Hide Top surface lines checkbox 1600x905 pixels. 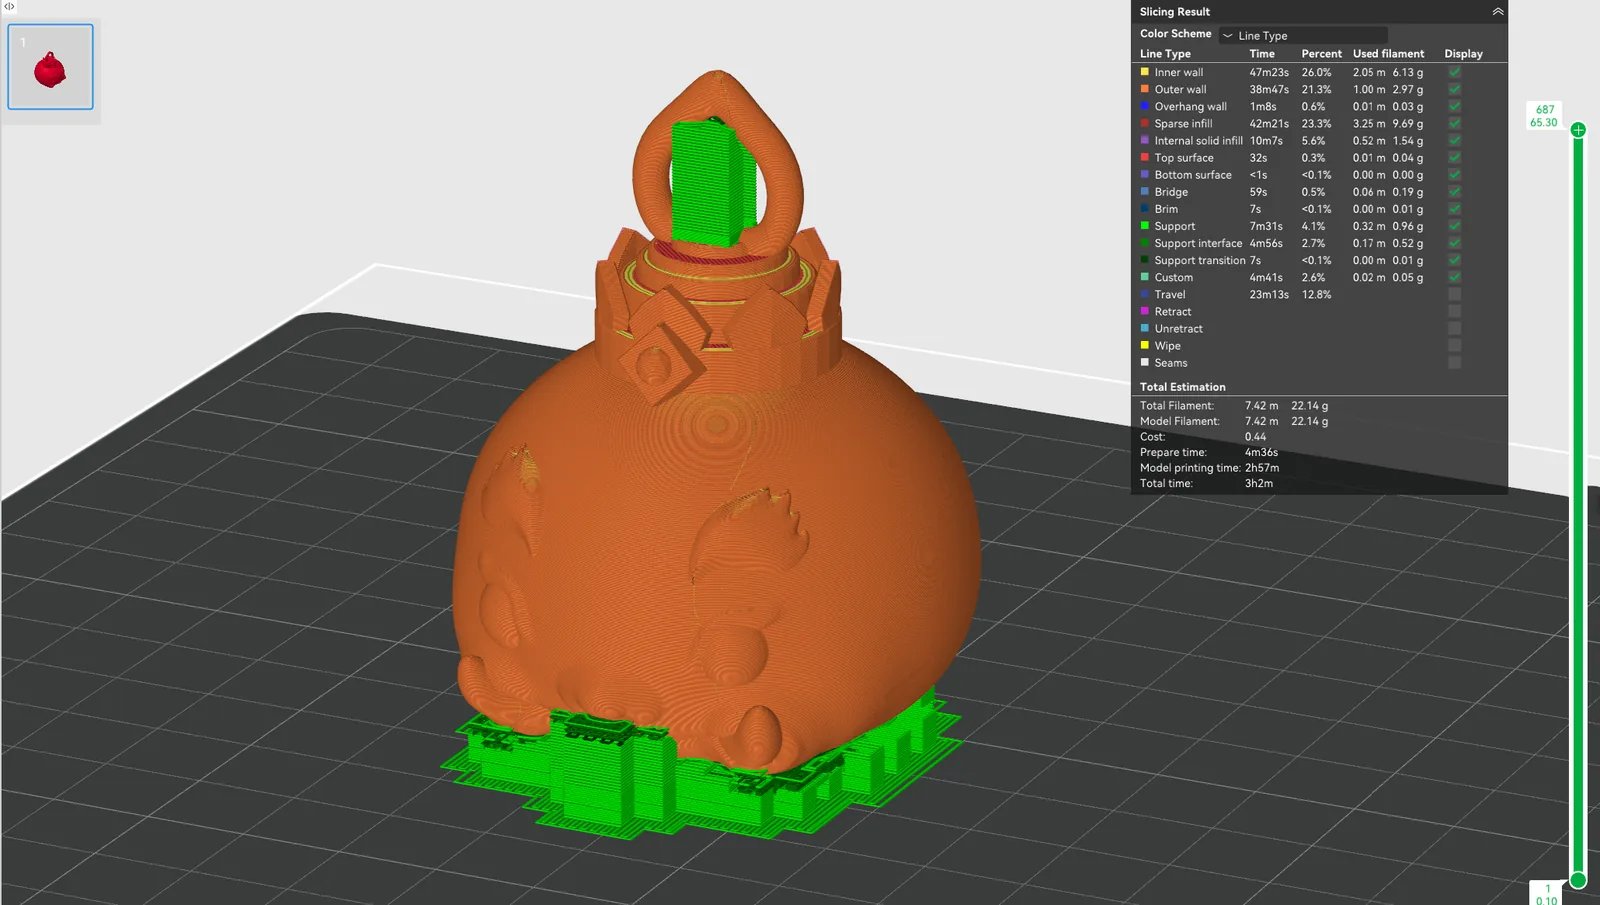click(x=1455, y=157)
